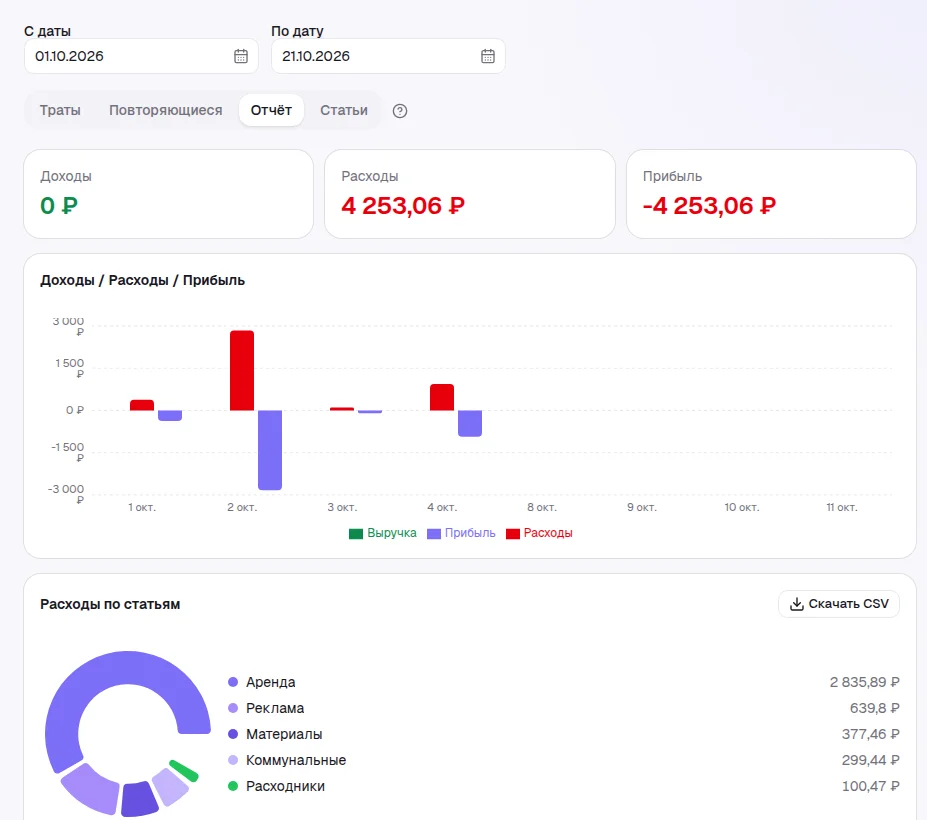
Task: Click the Прибыль total -4 253,06 ₽
Action: [x=709, y=206]
